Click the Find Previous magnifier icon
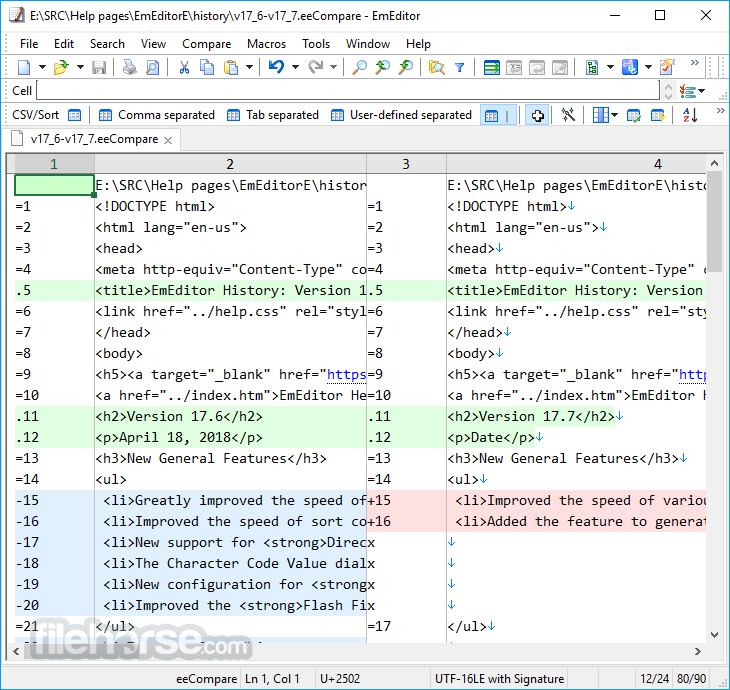Image resolution: width=730 pixels, height=690 pixels. [382, 68]
